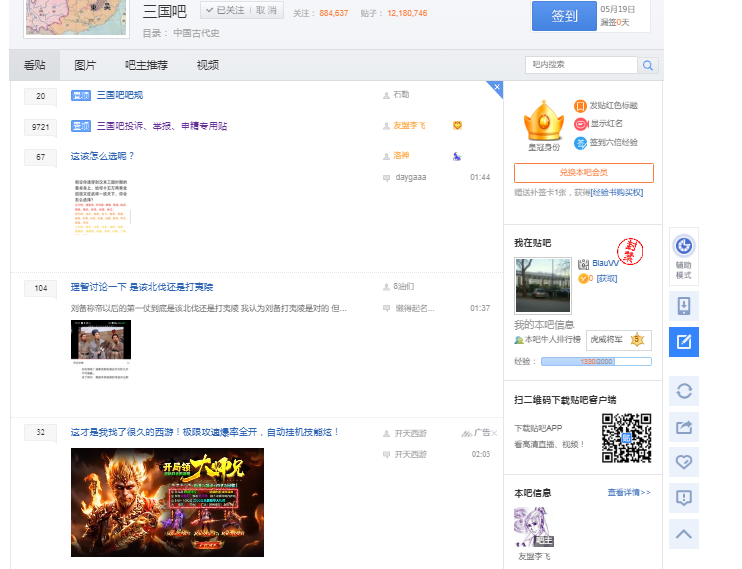Click the up chevron back-to-top button
This screenshot has height=569, width=742.
684,534
